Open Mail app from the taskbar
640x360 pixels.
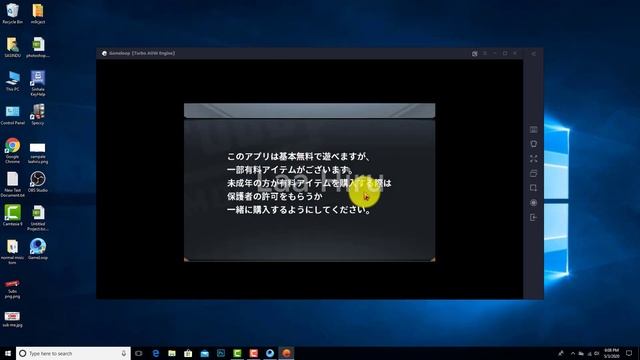pyautogui.click(x=204, y=353)
